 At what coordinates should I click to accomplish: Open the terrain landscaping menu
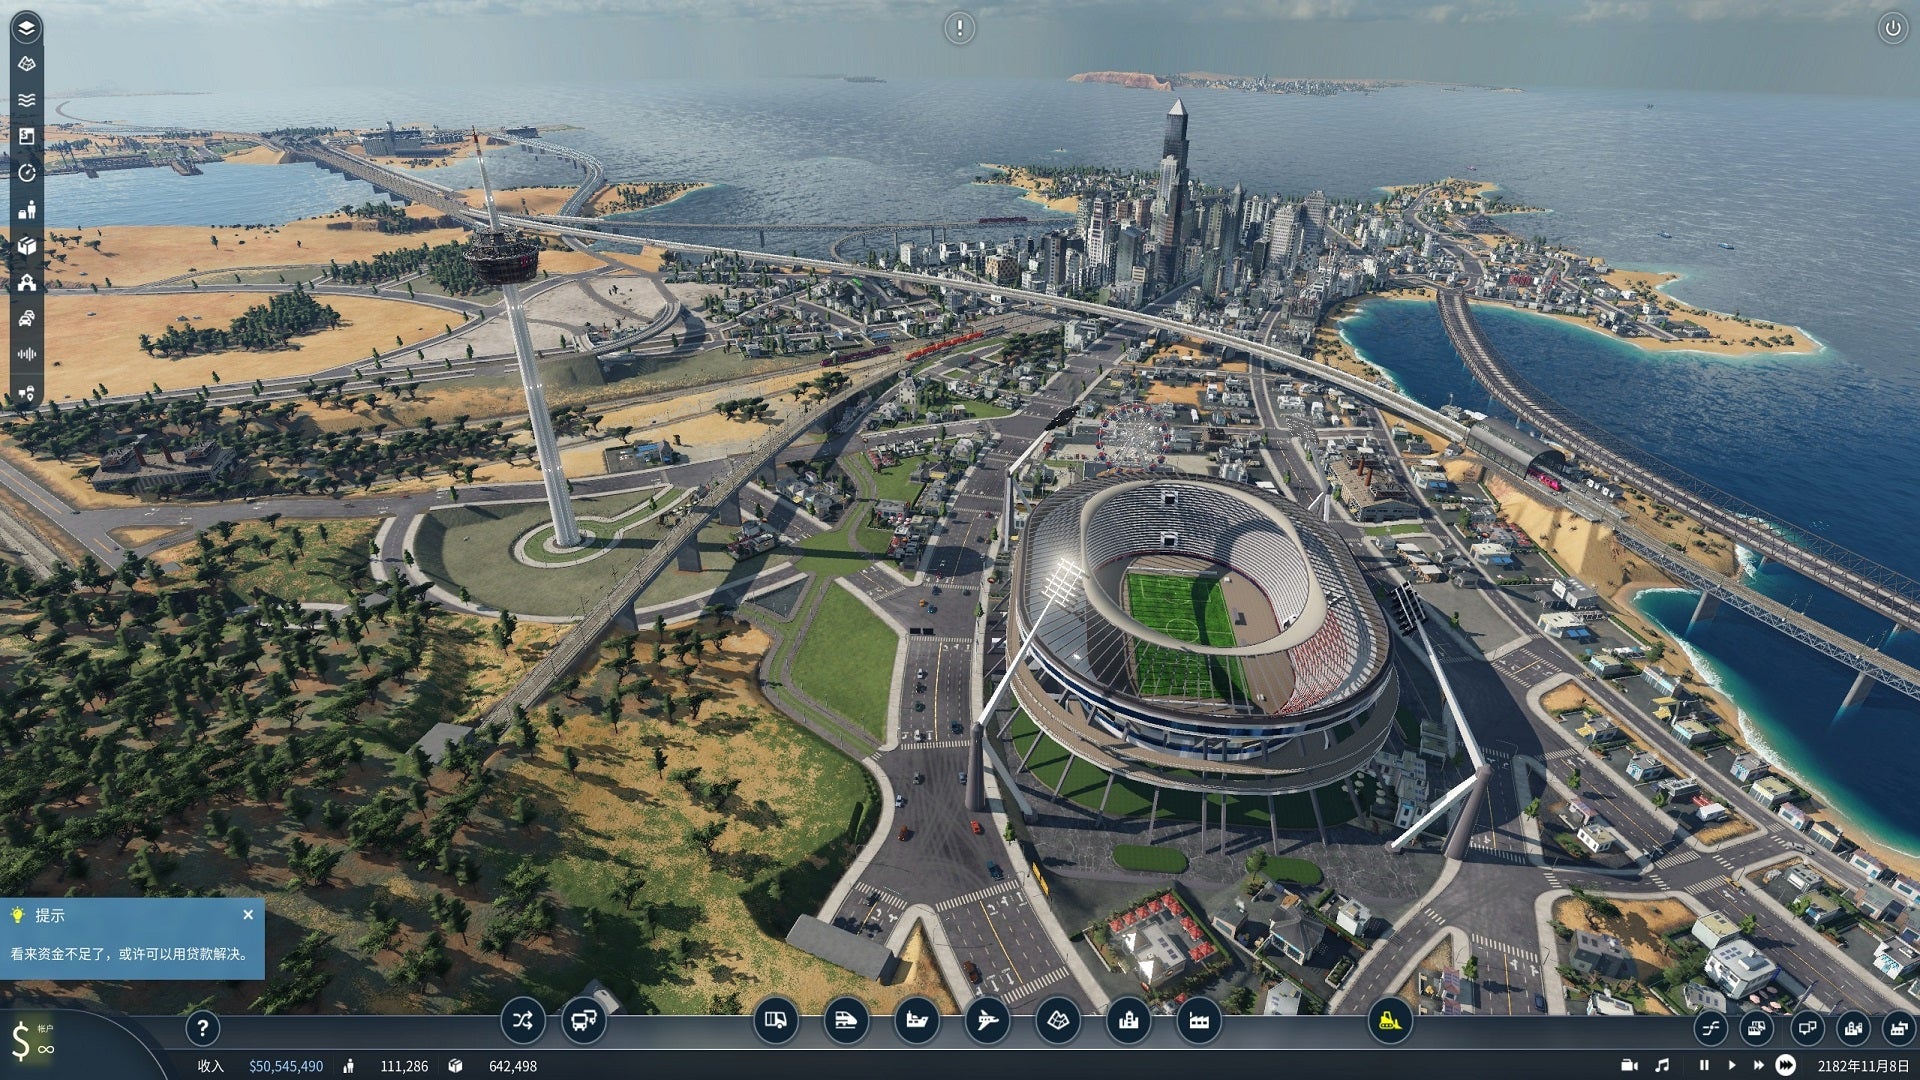pyautogui.click(x=1058, y=1021)
